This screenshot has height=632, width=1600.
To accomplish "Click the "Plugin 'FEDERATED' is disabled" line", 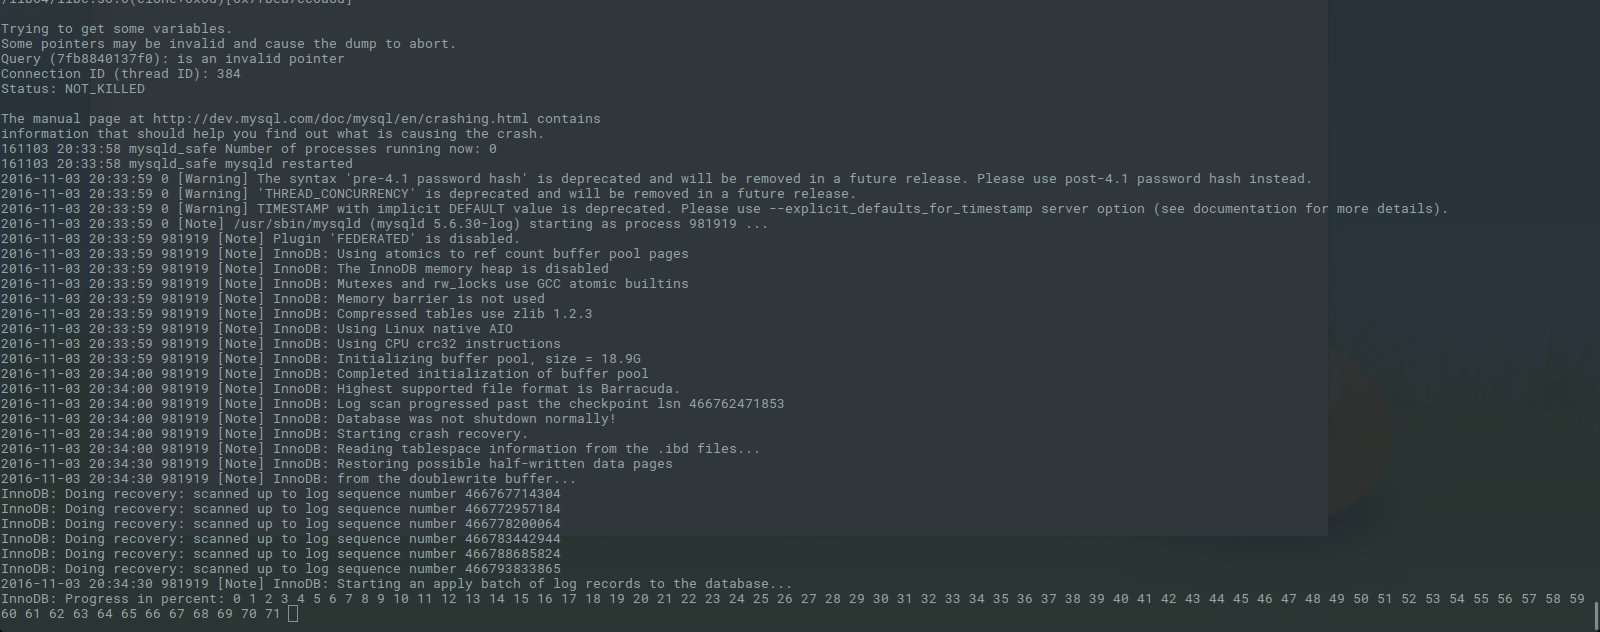I will click(x=396, y=239).
